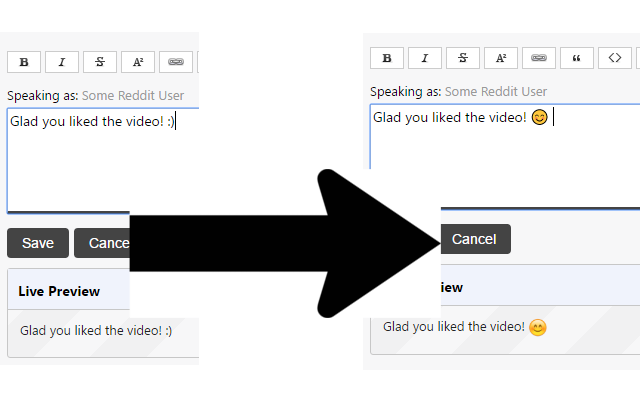Open "Some Reddit User" in the right panel
This screenshot has height=400, width=640.
(496, 92)
